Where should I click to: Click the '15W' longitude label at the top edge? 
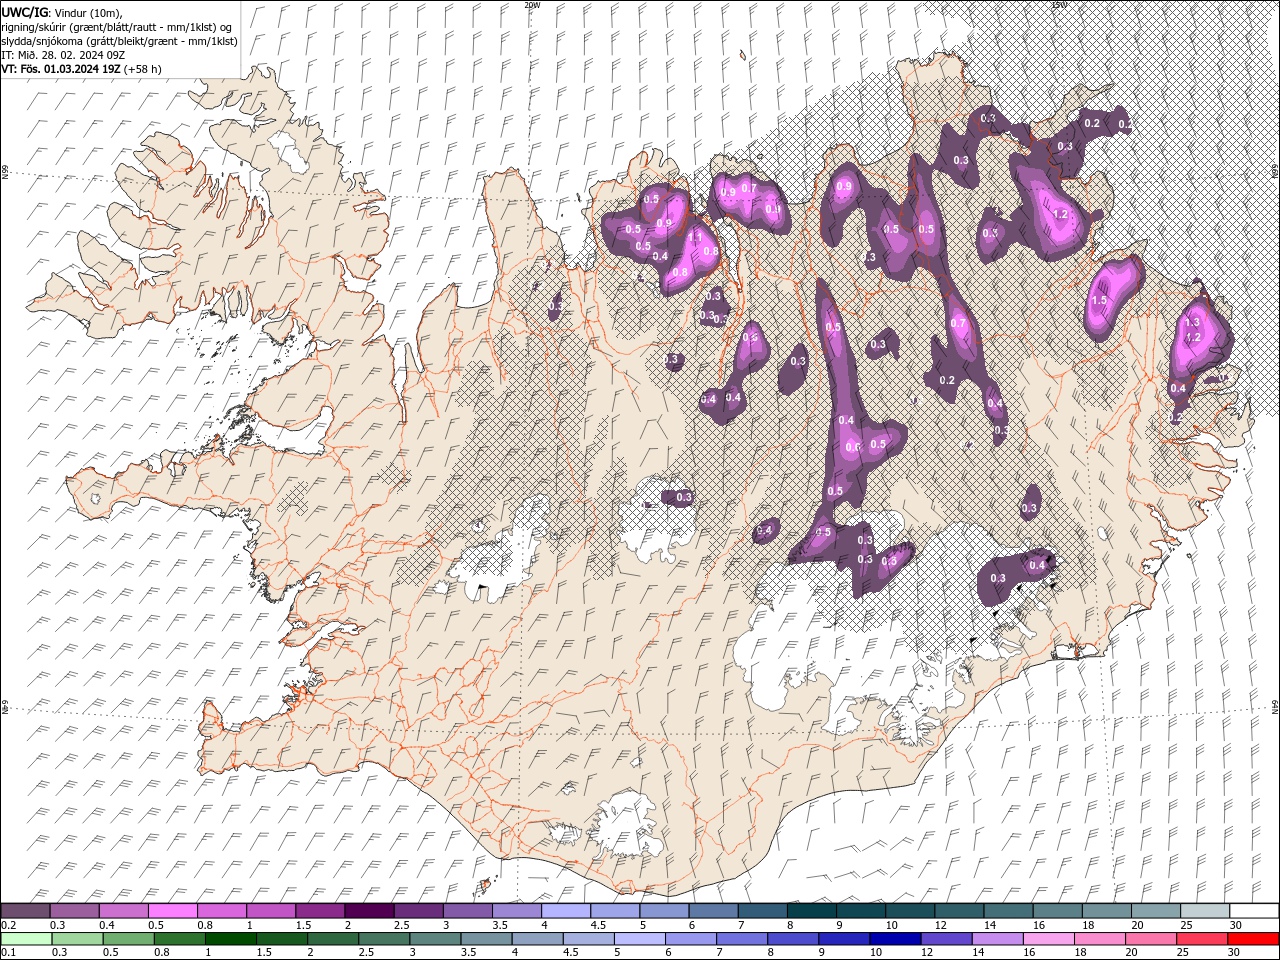pos(1059,5)
